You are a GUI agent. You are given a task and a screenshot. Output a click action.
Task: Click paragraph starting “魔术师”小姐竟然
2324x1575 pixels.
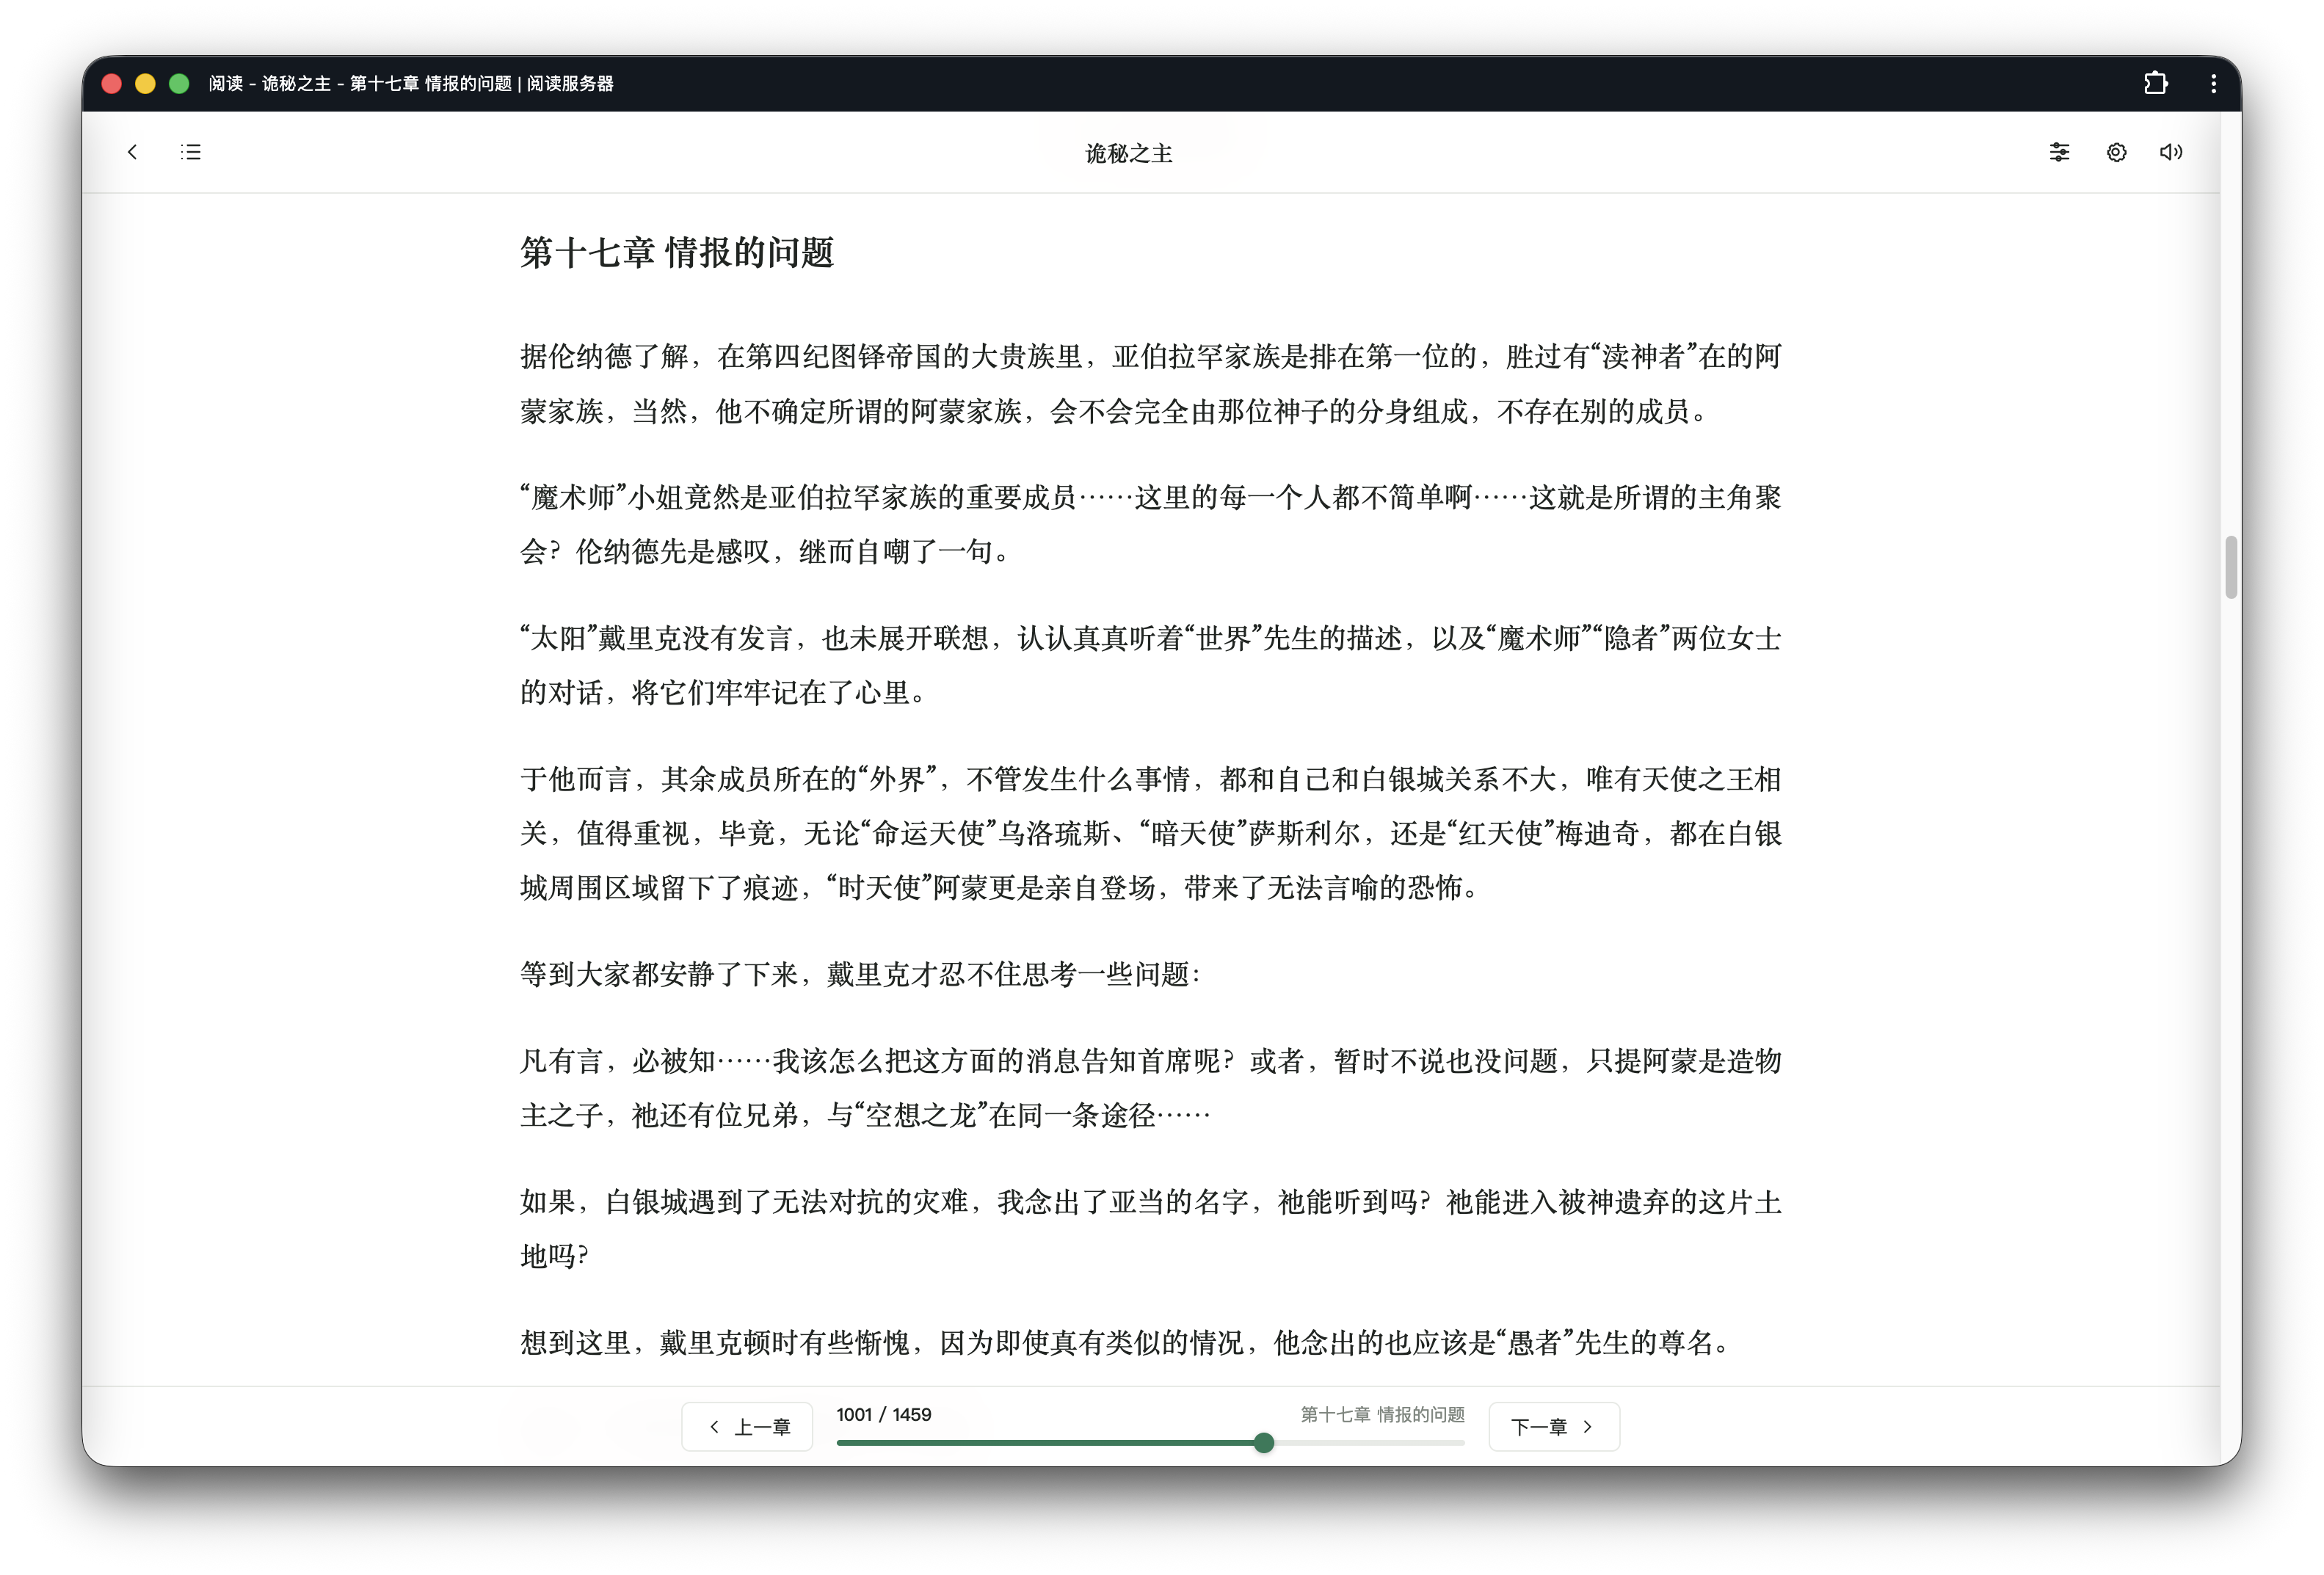1150,524
